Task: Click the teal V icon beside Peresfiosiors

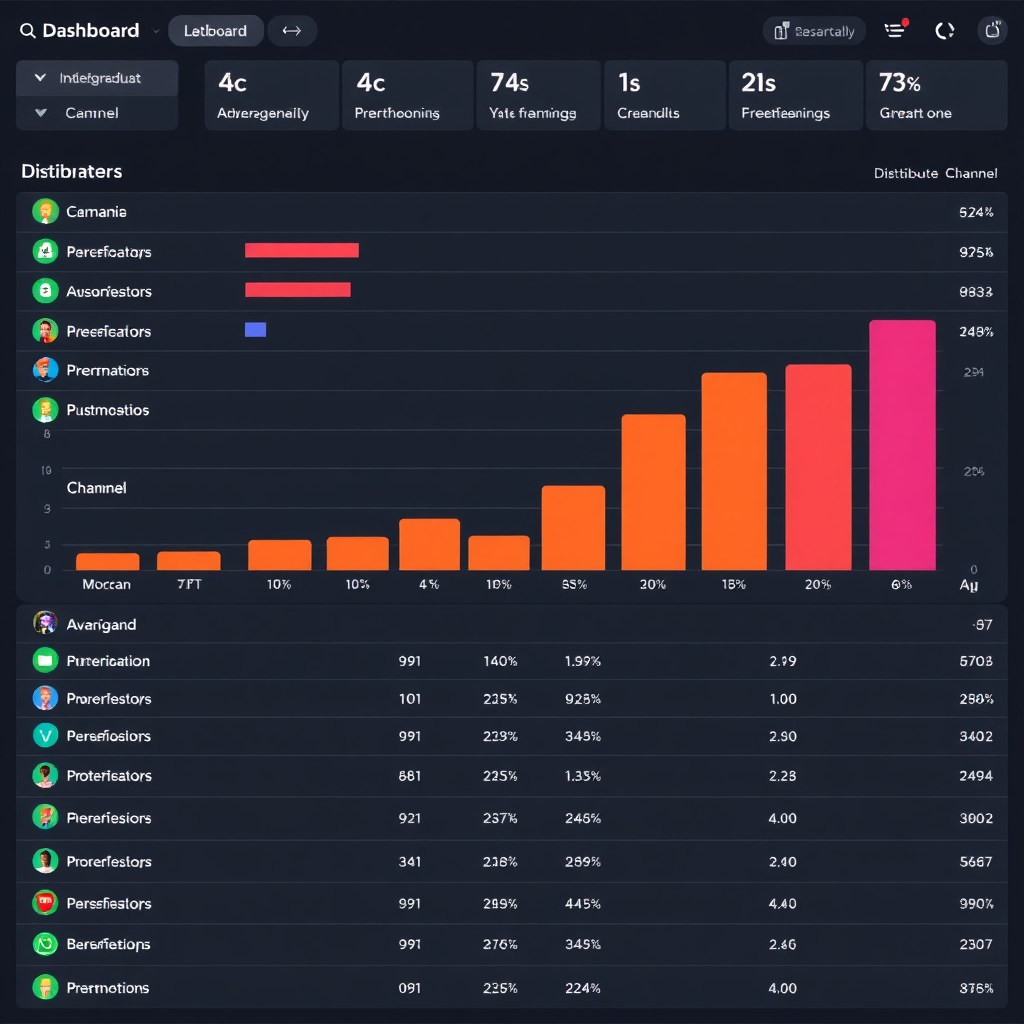Action: [x=45, y=736]
